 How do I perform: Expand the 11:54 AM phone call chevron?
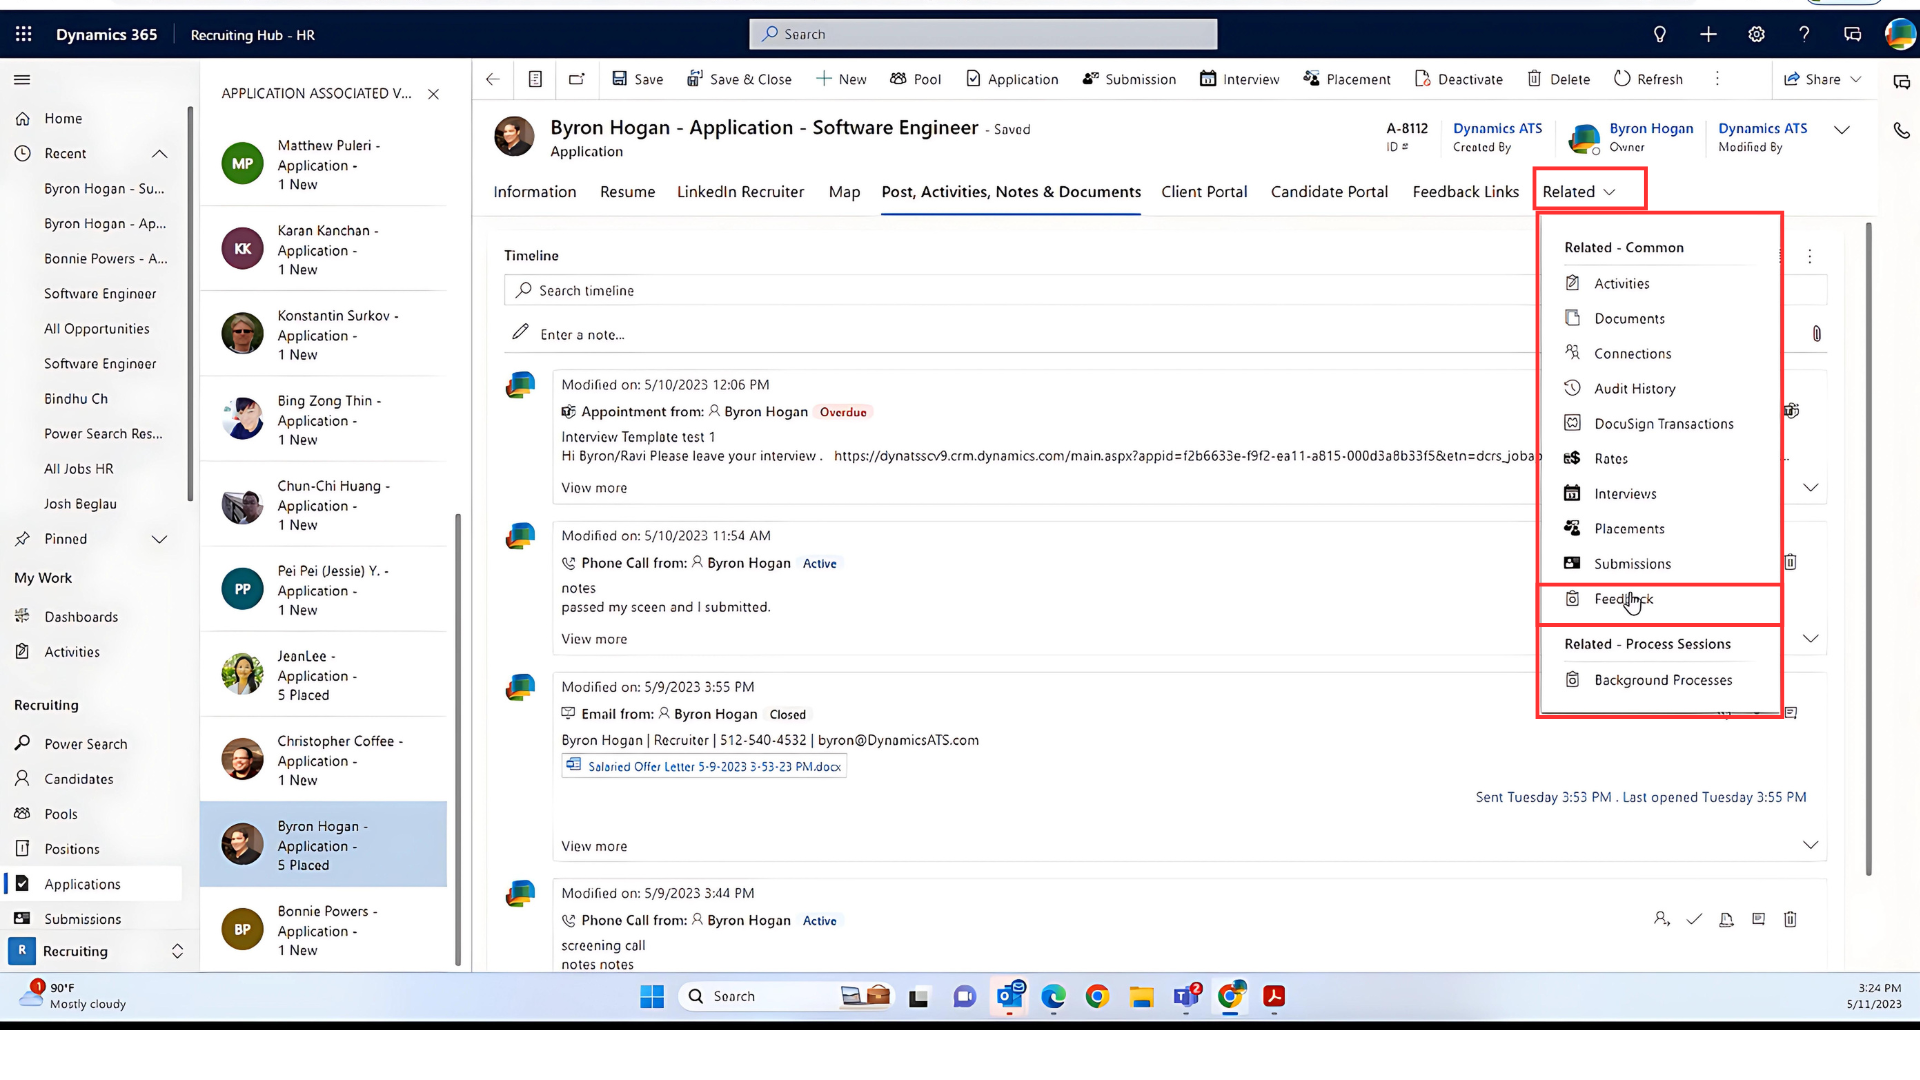coord(1810,639)
